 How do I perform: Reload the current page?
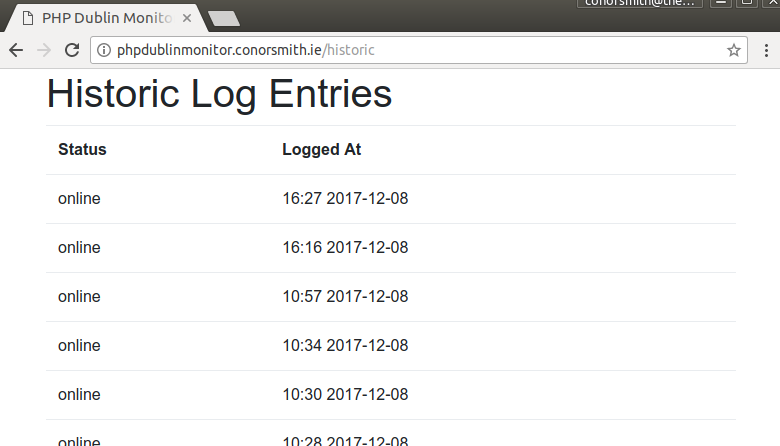(72, 50)
